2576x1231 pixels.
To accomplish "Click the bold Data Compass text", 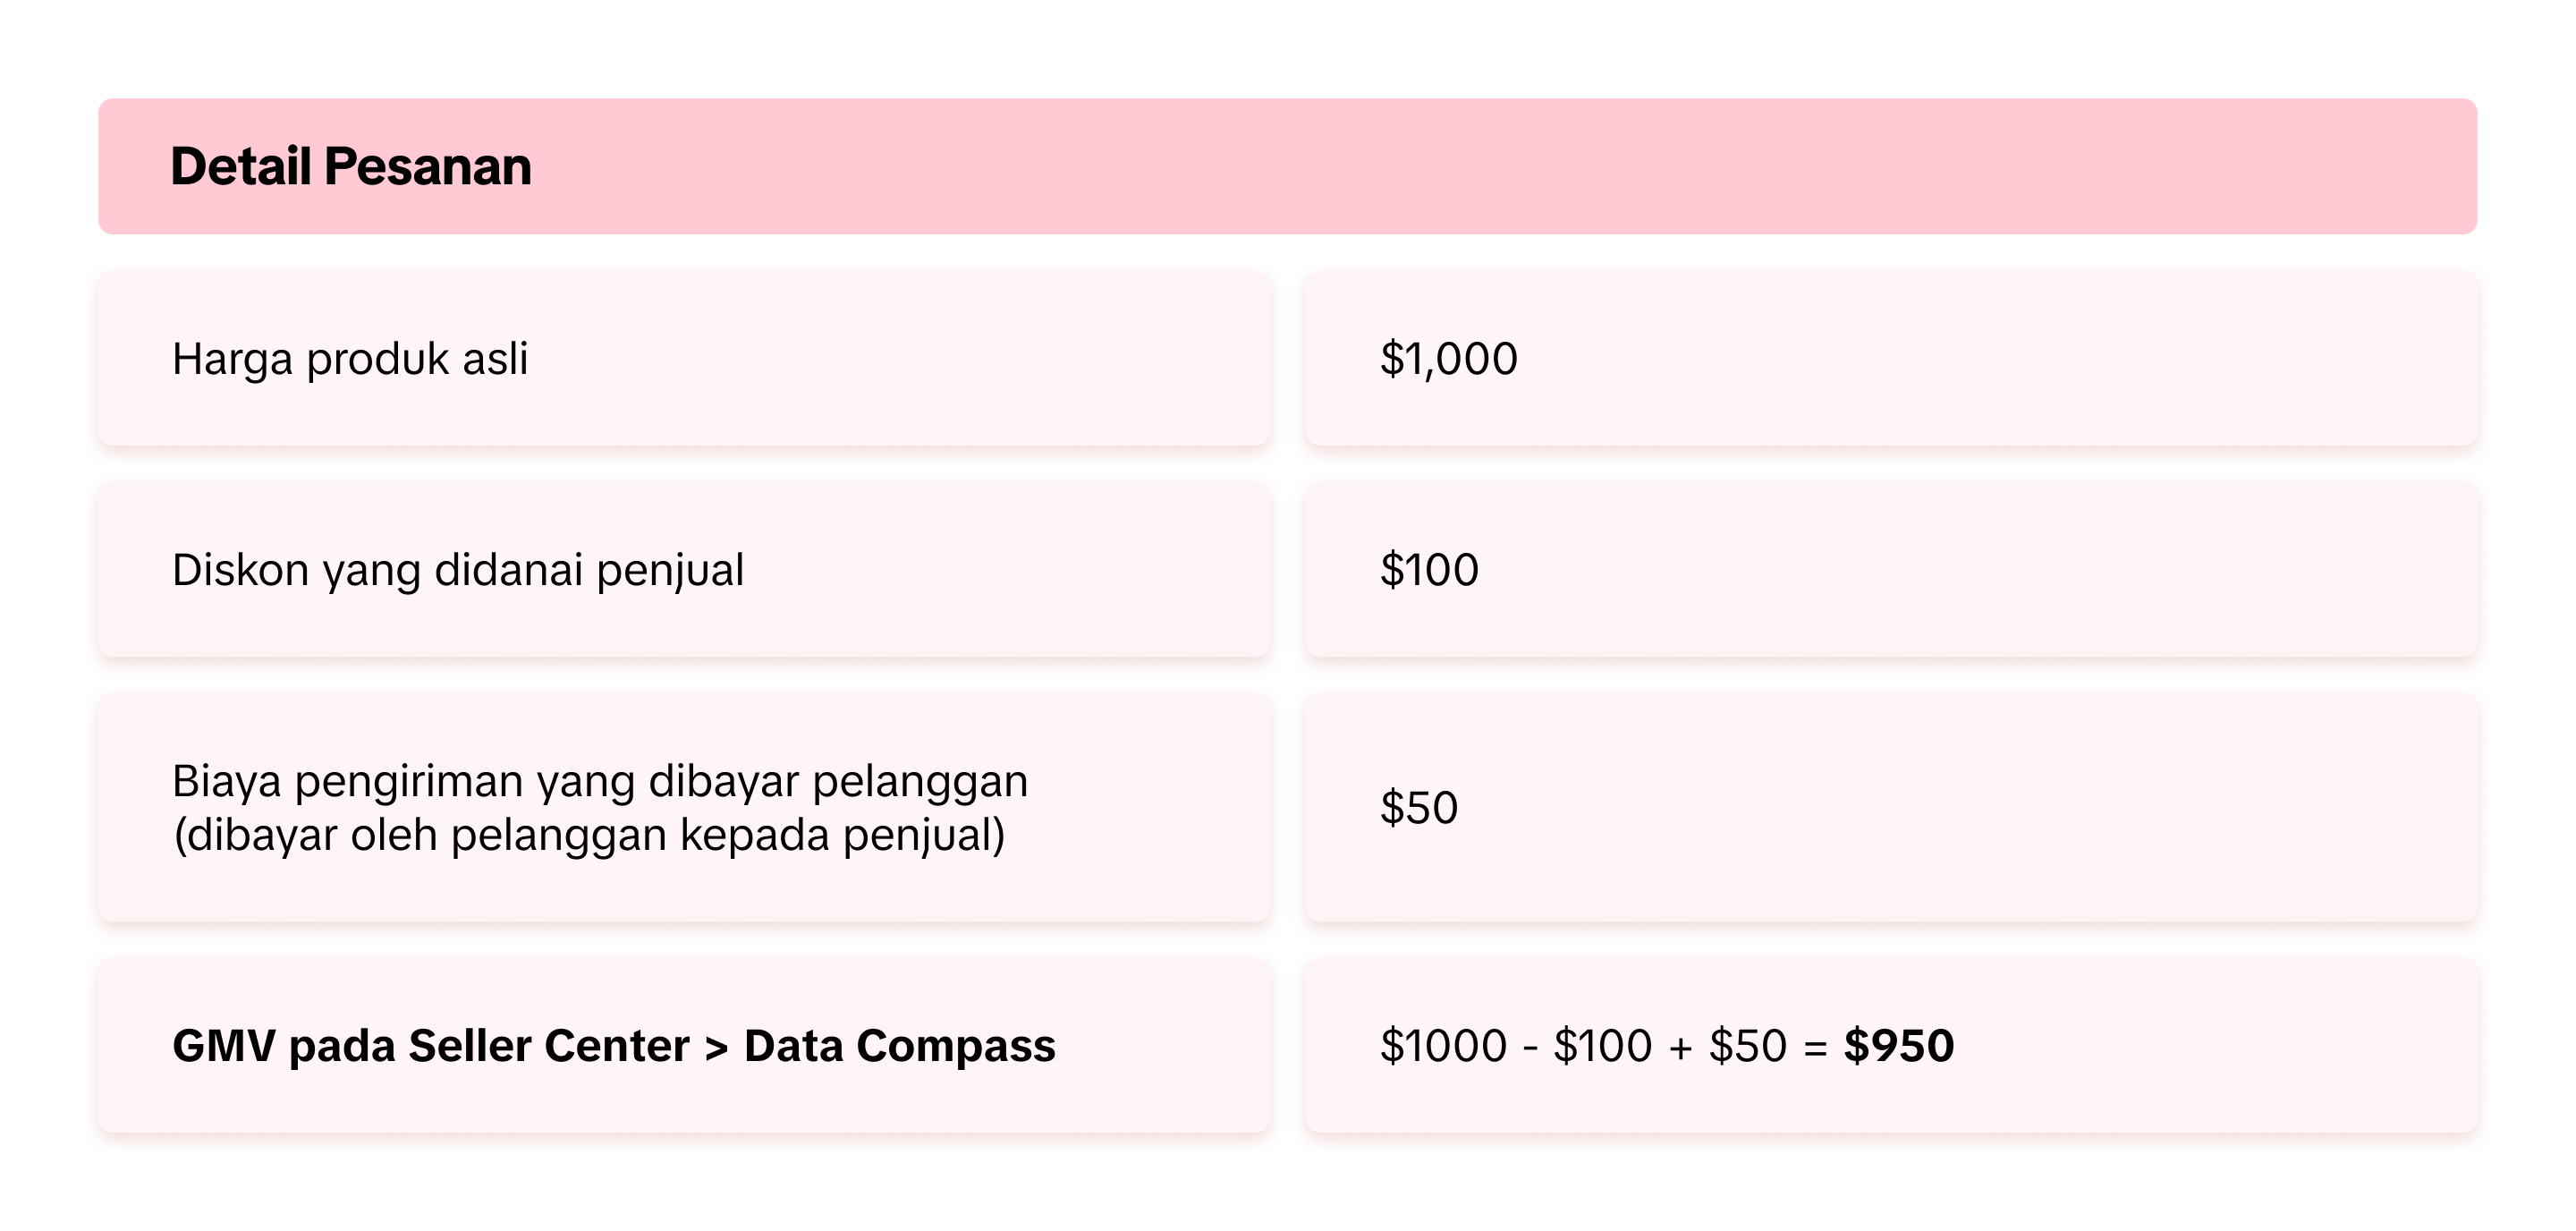I will pos(899,1046).
